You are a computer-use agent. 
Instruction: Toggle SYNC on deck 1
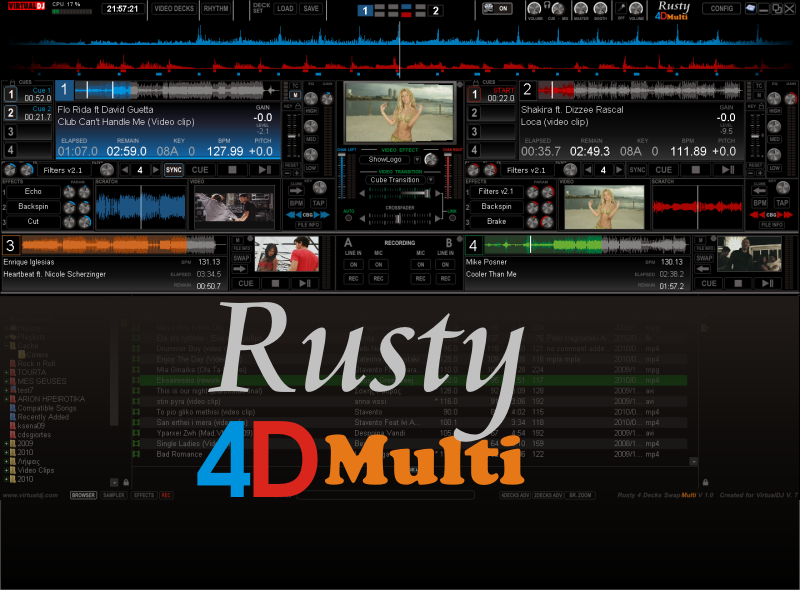click(173, 170)
